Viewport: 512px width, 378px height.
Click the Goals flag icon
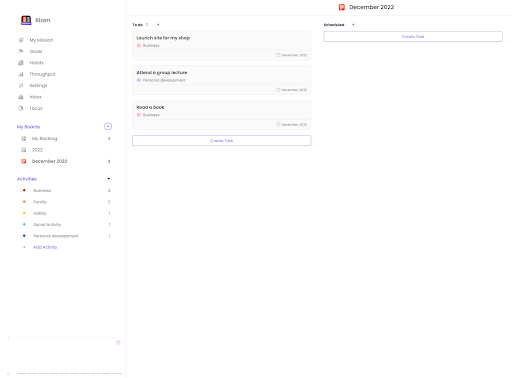click(21, 51)
